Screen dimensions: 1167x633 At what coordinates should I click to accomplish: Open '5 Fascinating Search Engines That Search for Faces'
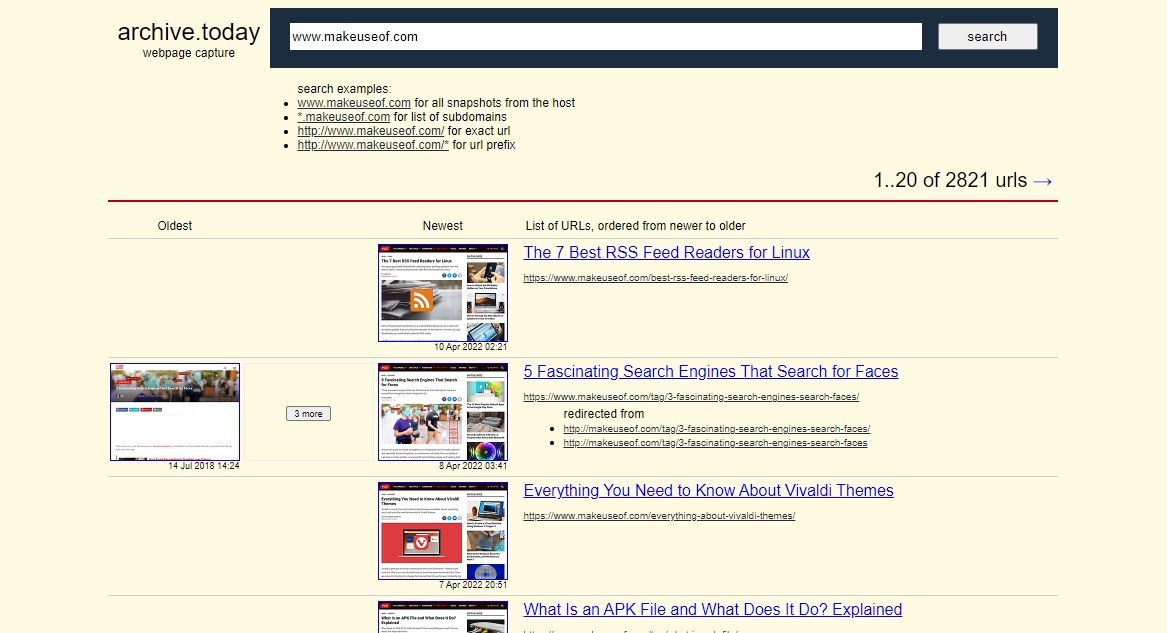(x=711, y=371)
